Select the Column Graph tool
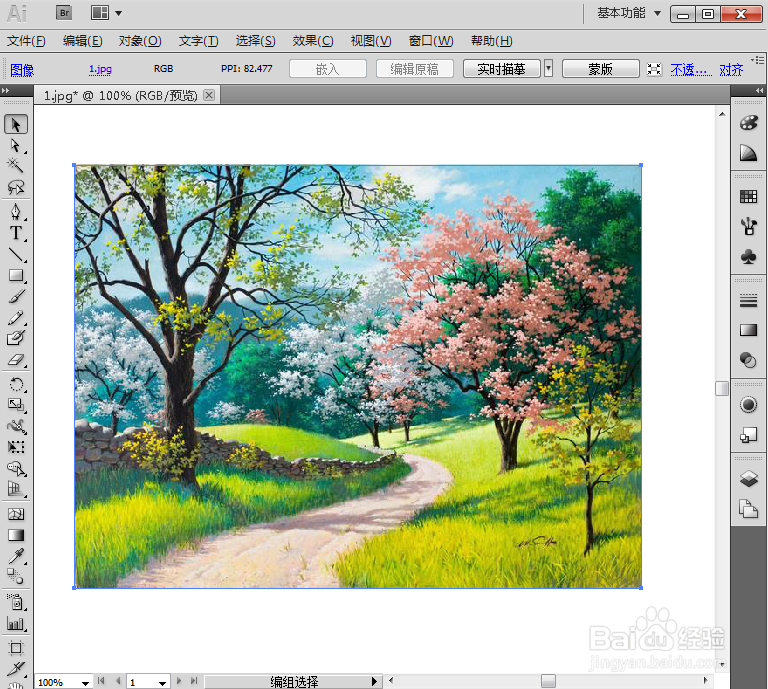Image resolution: width=768 pixels, height=689 pixels. coord(16,623)
